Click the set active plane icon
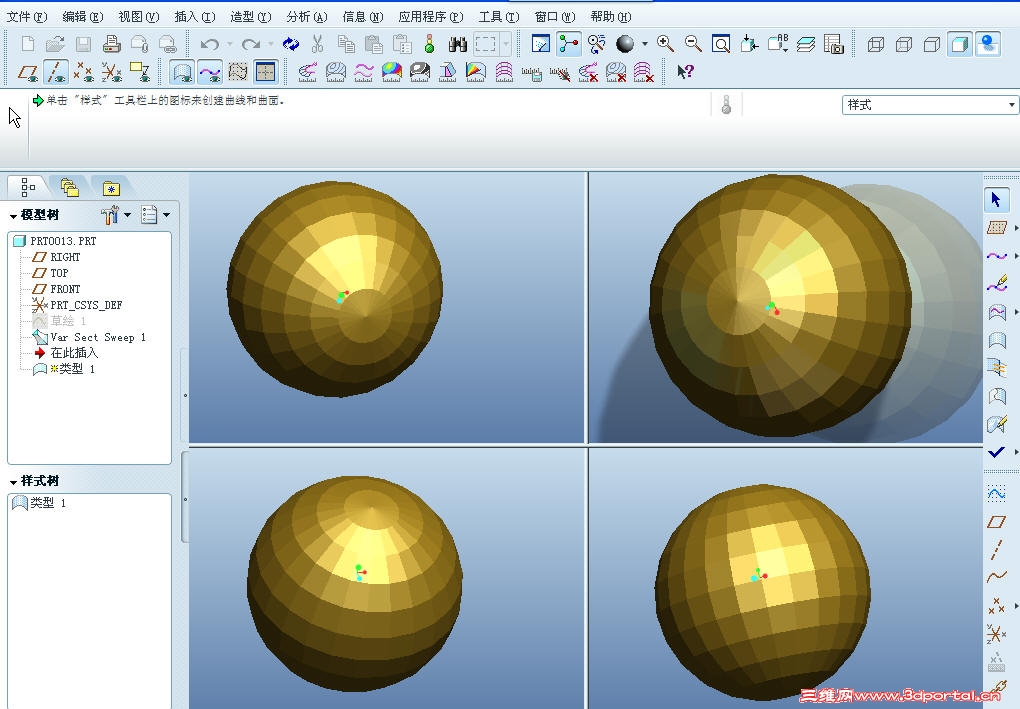 click(x=996, y=227)
